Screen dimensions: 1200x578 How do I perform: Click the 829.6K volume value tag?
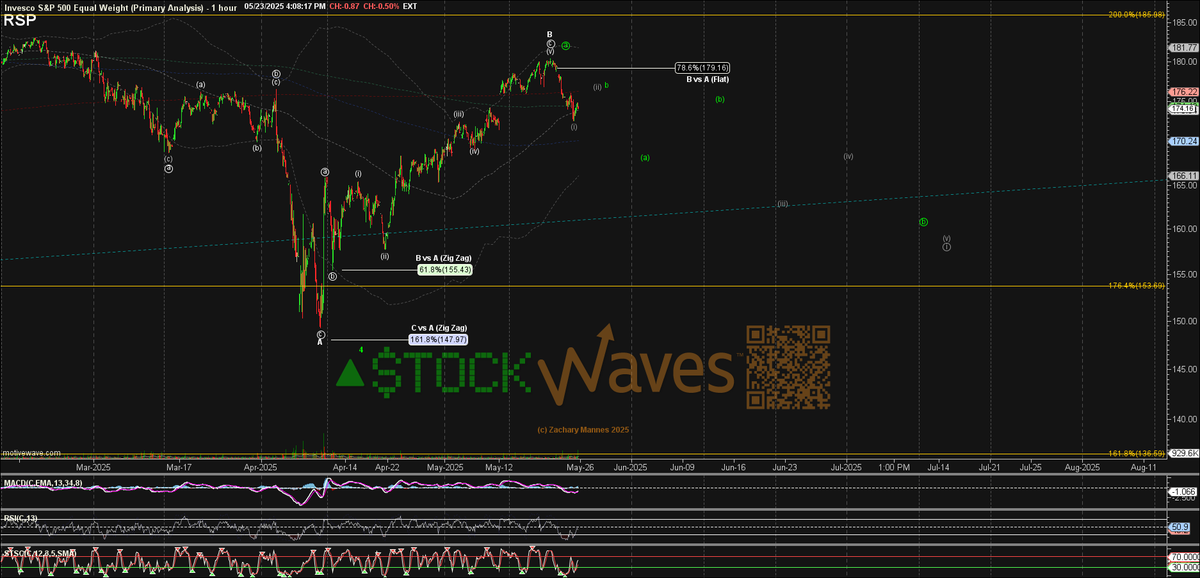[1183, 454]
